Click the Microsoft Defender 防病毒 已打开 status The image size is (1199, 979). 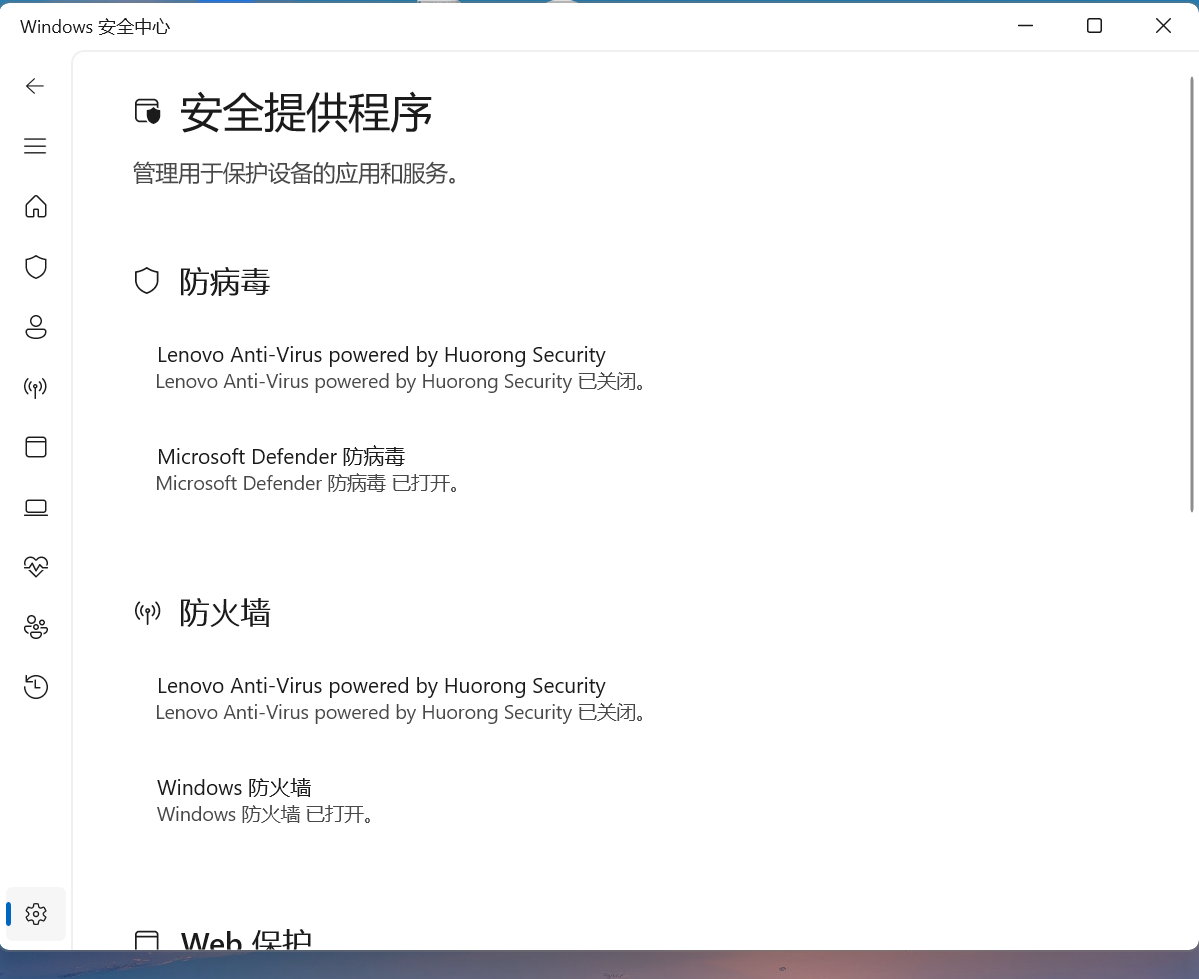pos(307,483)
